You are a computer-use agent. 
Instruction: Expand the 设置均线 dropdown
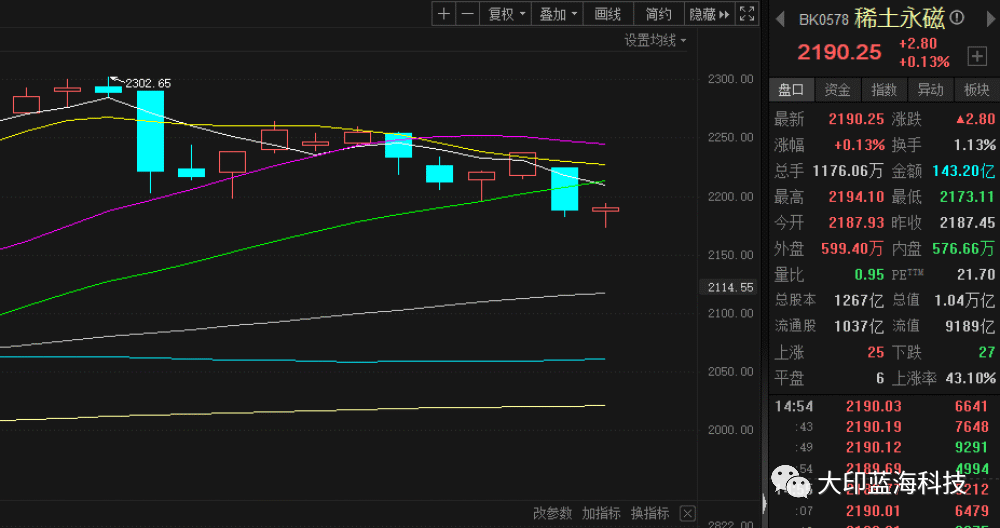point(656,40)
